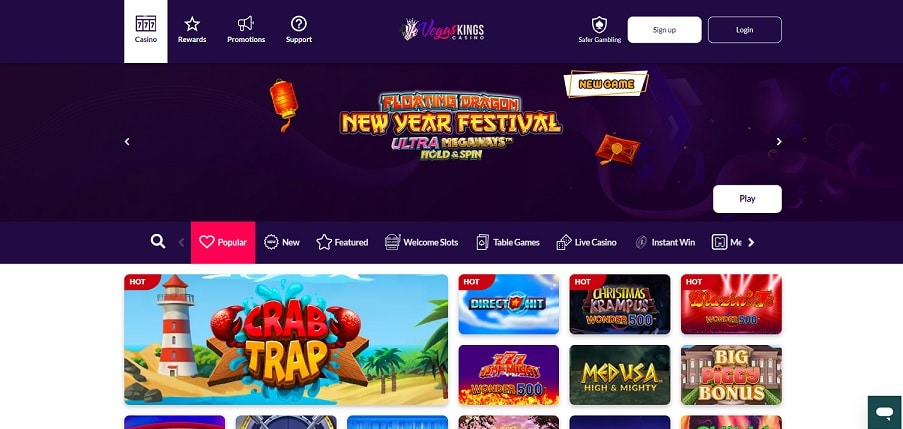Open the Casino slot machine icon
Image resolution: width=903 pixels, height=429 pixels.
(x=146, y=24)
